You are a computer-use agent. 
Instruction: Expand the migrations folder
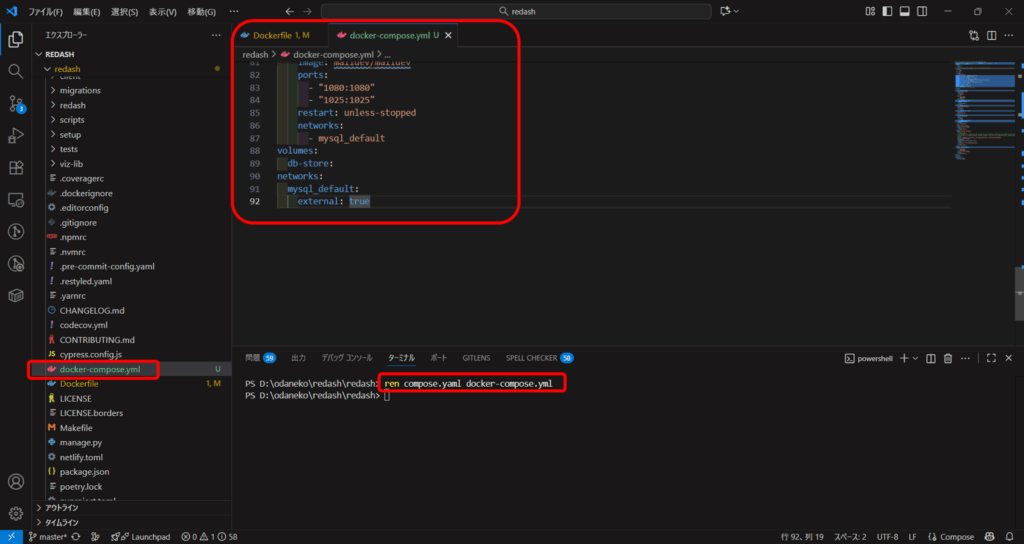click(80, 90)
